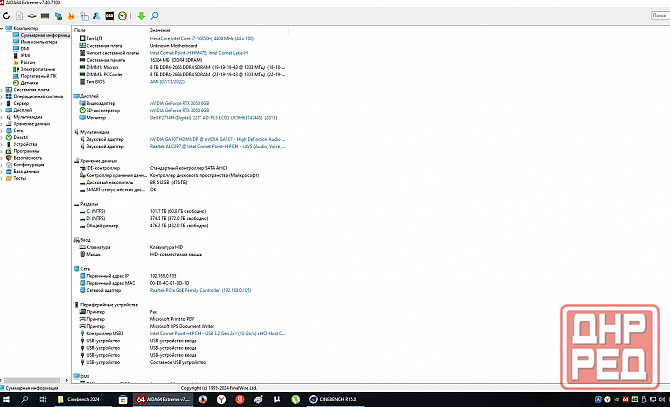Select Датчики (sensors) in the tree
Viewport: 670px width, 407px height.
click(x=29, y=82)
